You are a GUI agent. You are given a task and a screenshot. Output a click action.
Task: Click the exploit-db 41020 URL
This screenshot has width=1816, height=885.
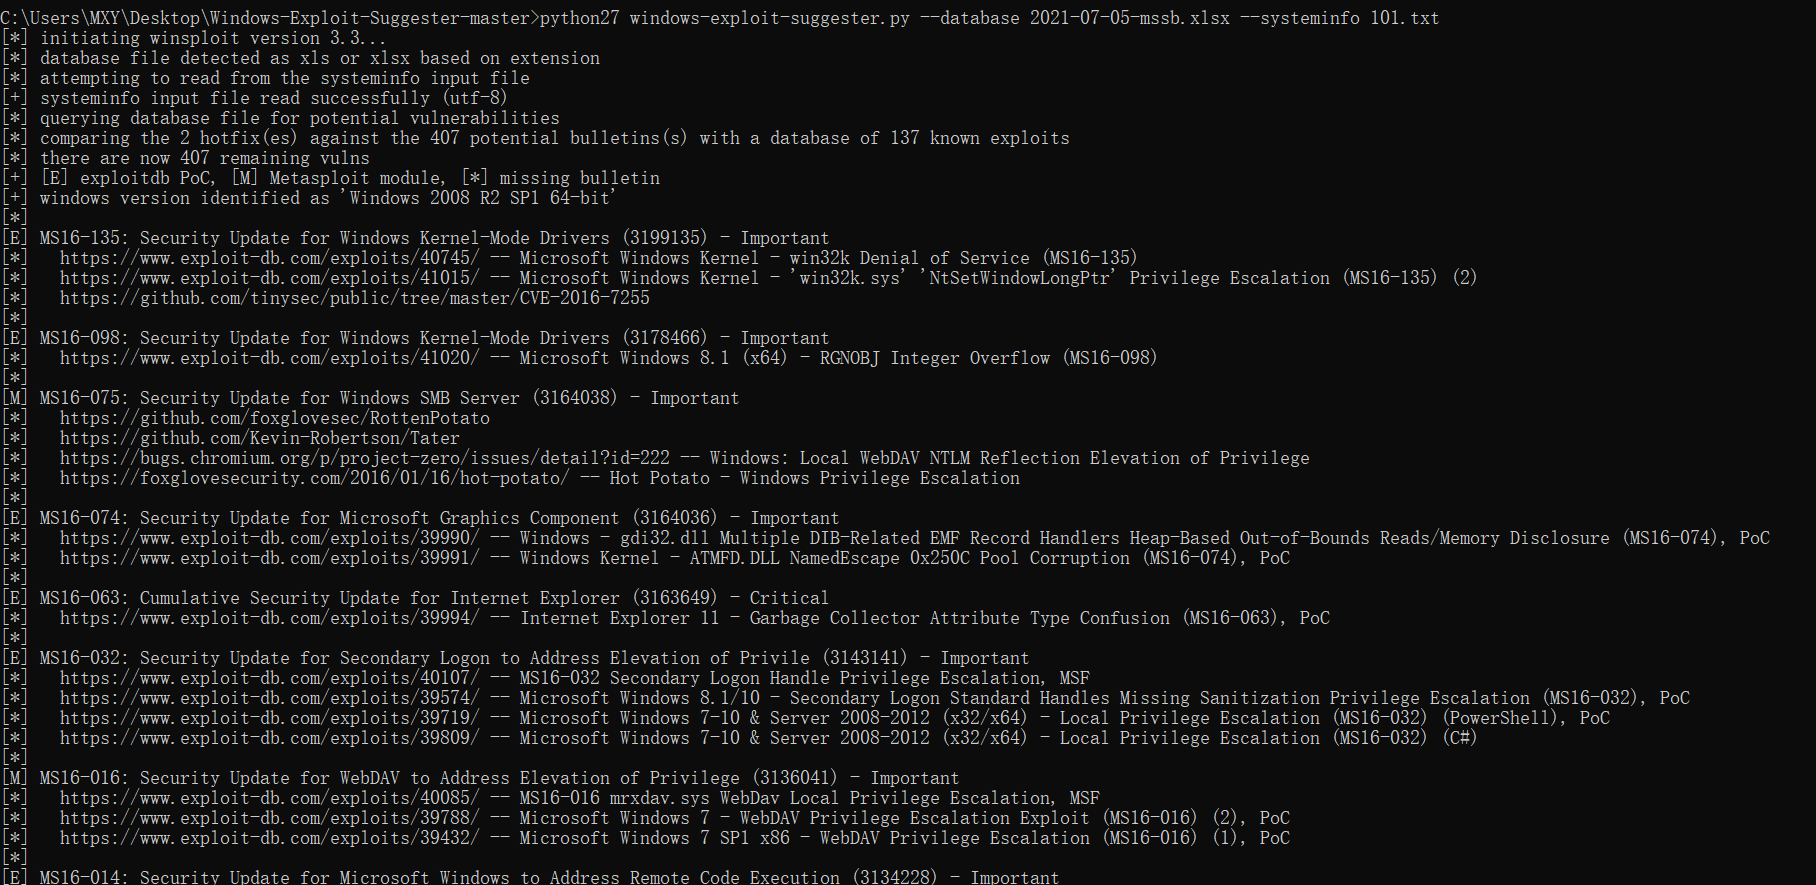click(x=269, y=358)
